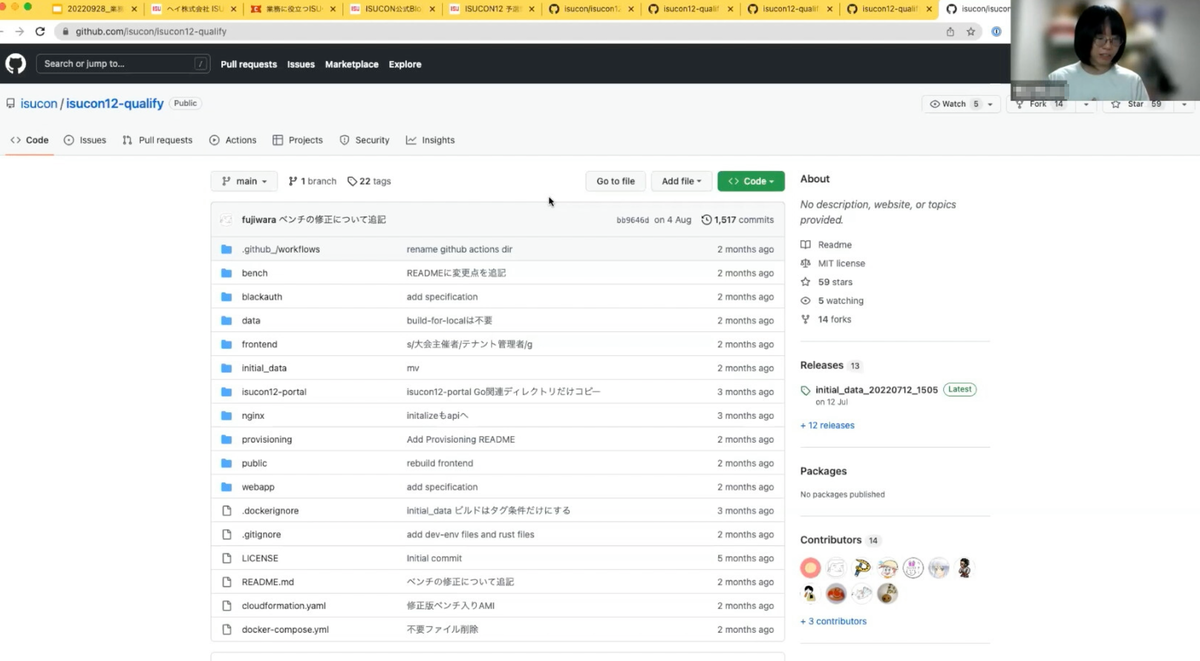Open the 1,517 commits link

click(x=737, y=220)
